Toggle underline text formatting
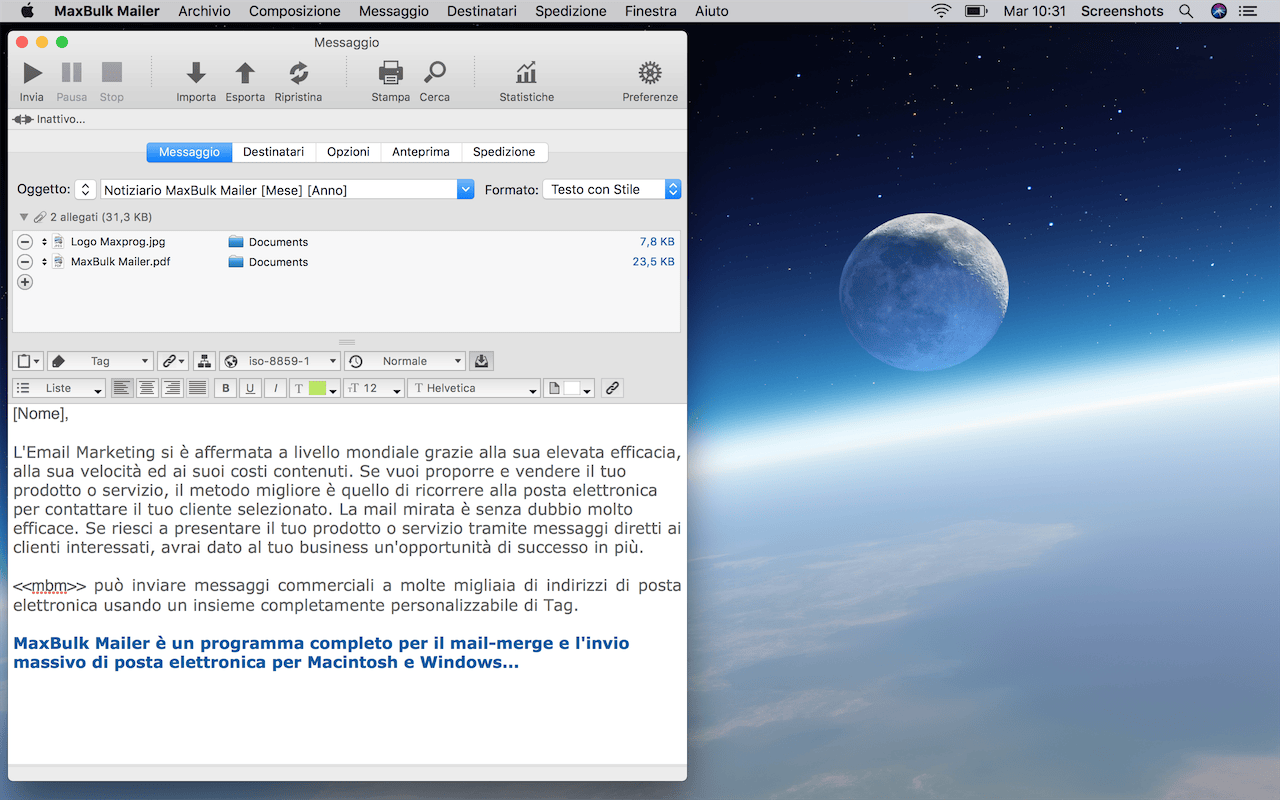Viewport: 1280px width, 800px height. point(250,388)
